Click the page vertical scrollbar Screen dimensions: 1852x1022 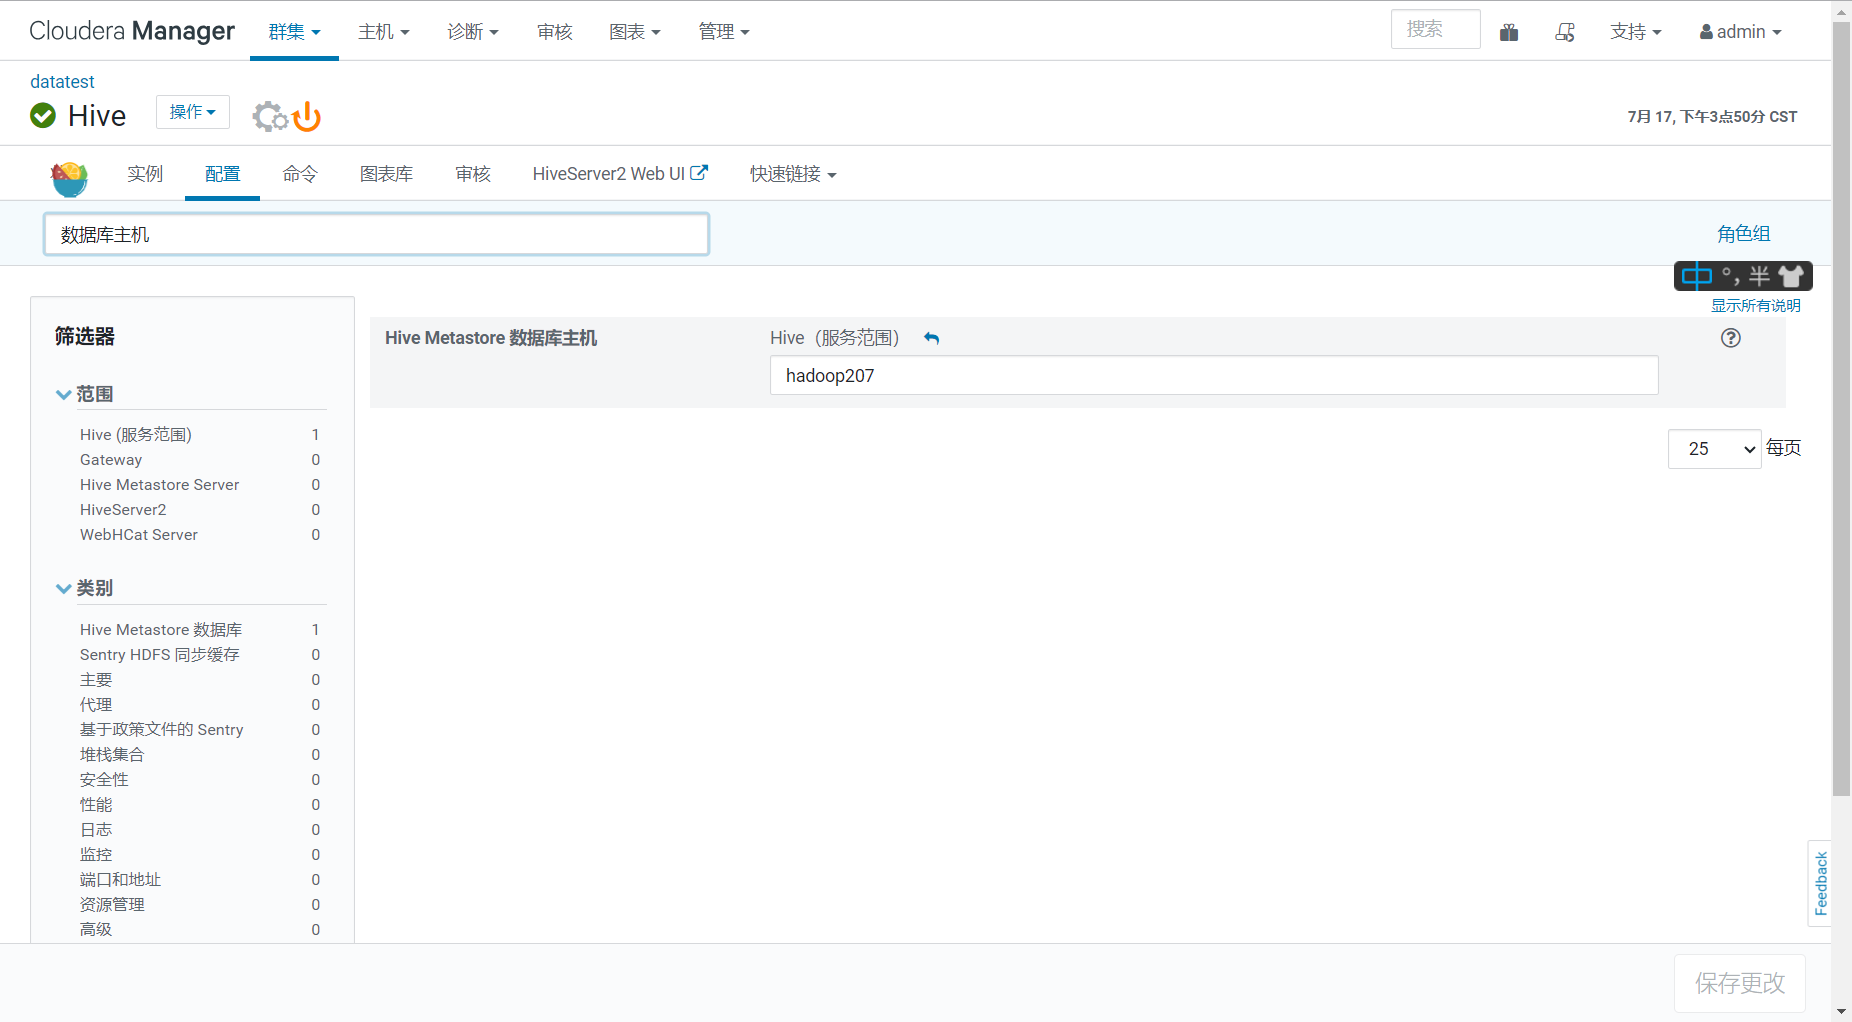click(1841, 410)
